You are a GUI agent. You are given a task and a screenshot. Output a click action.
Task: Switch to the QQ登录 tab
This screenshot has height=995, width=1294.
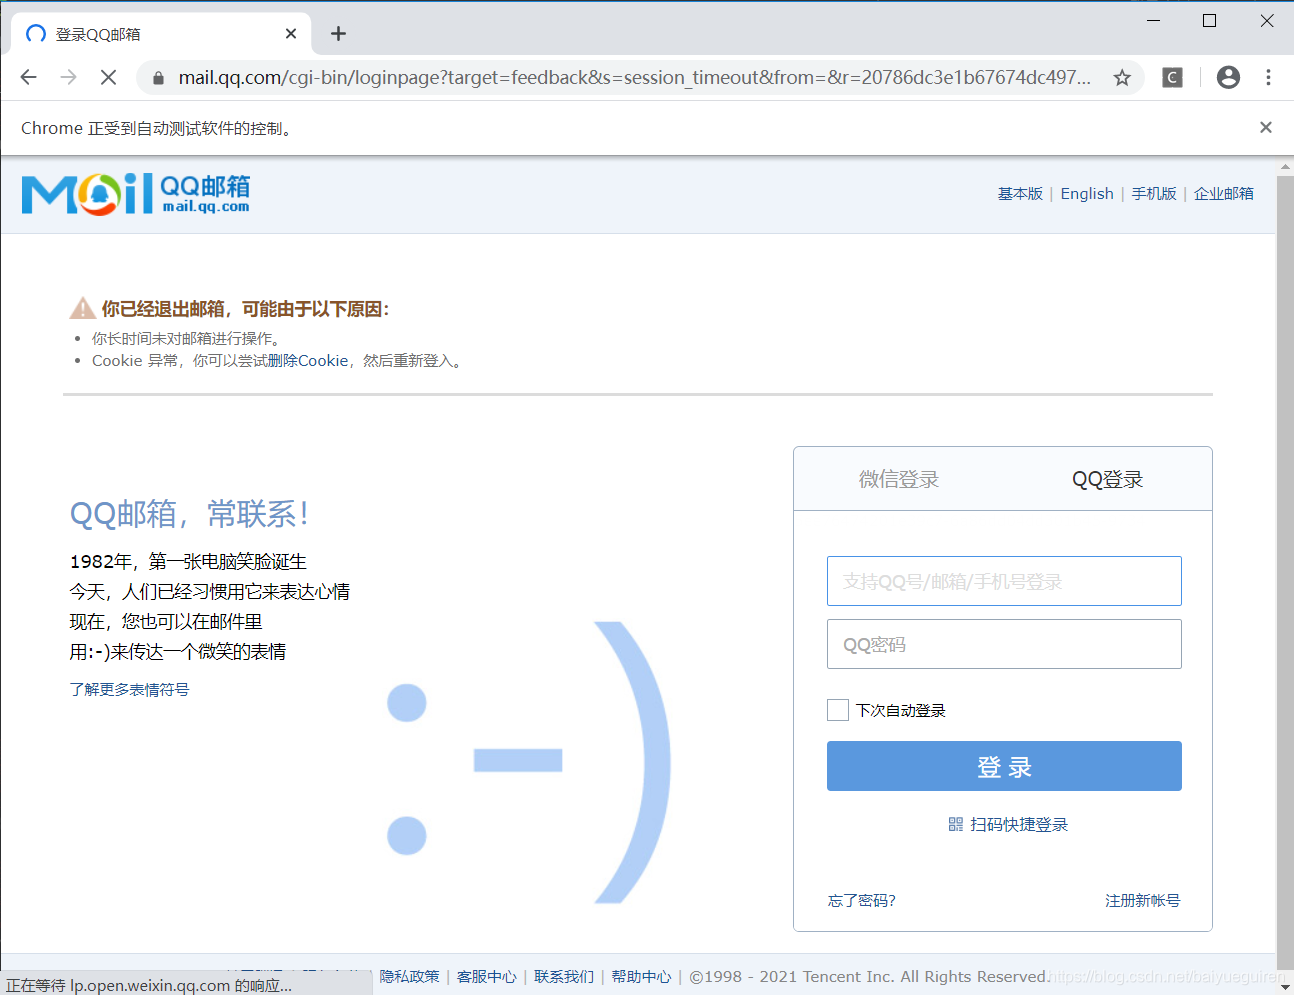(x=1107, y=479)
